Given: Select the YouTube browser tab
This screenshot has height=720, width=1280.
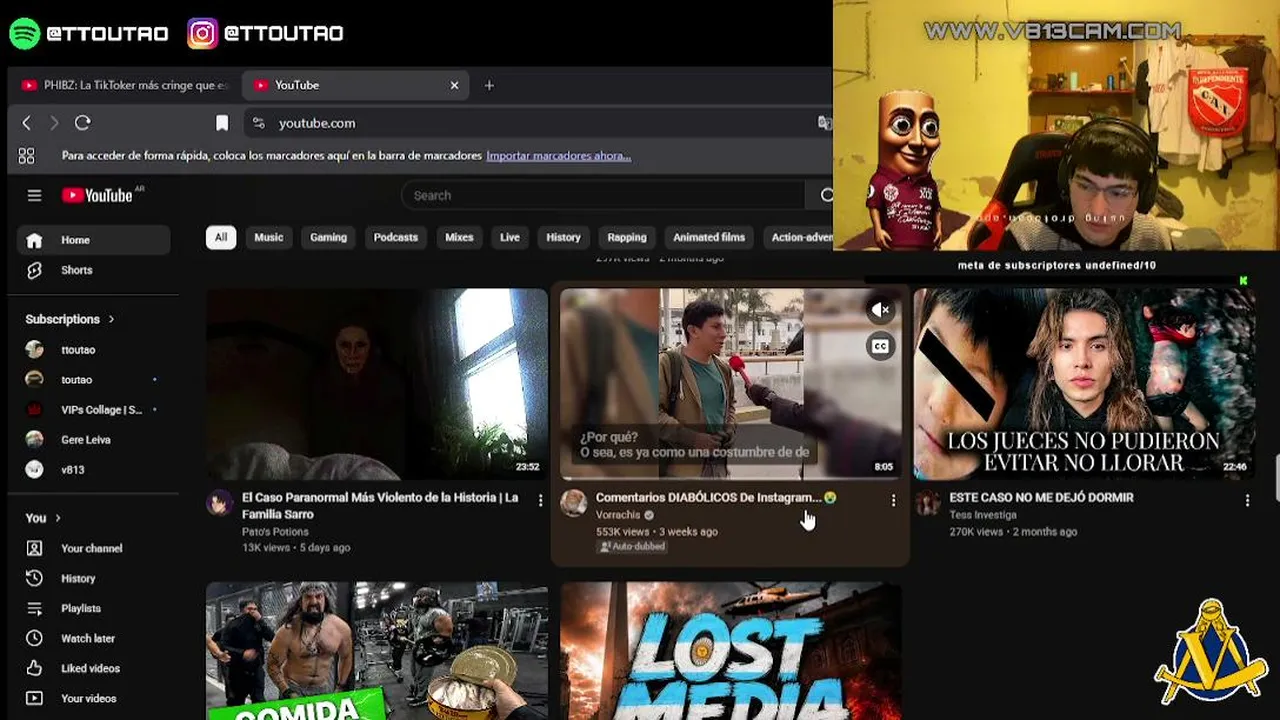Looking at the screenshot, I should [x=356, y=85].
